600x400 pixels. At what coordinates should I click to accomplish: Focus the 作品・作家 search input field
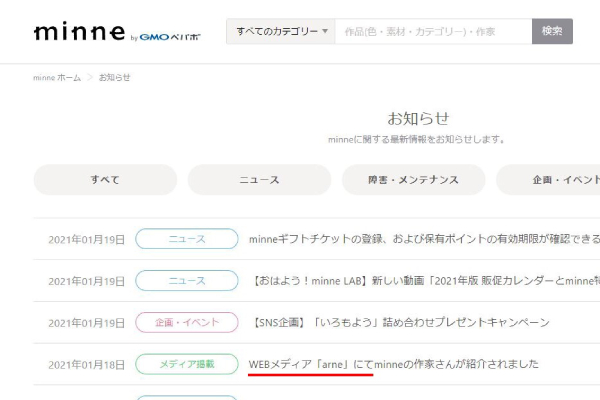(x=434, y=31)
